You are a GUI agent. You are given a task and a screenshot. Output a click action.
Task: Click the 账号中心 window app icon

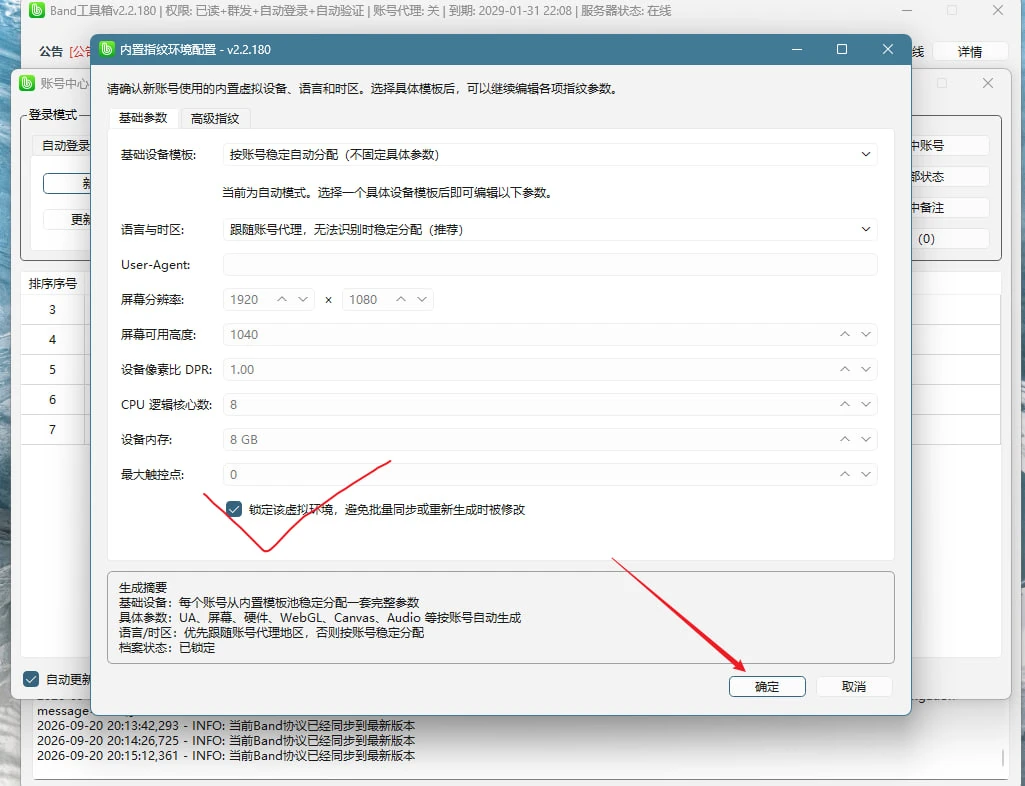[27, 83]
